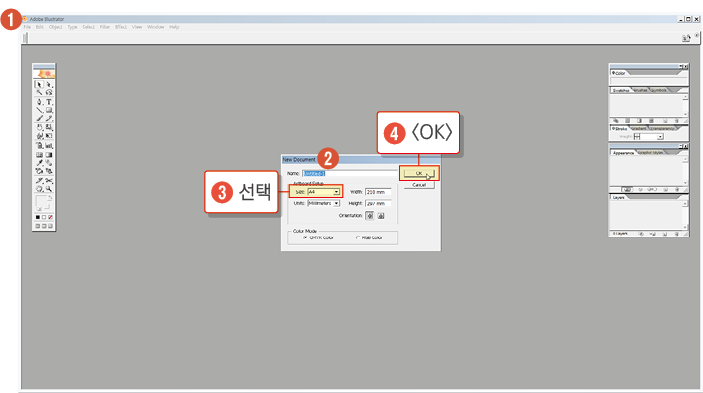Select the Lasso tool
The width and height of the screenshot is (703, 393).
pyautogui.click(x=49, y=92)
